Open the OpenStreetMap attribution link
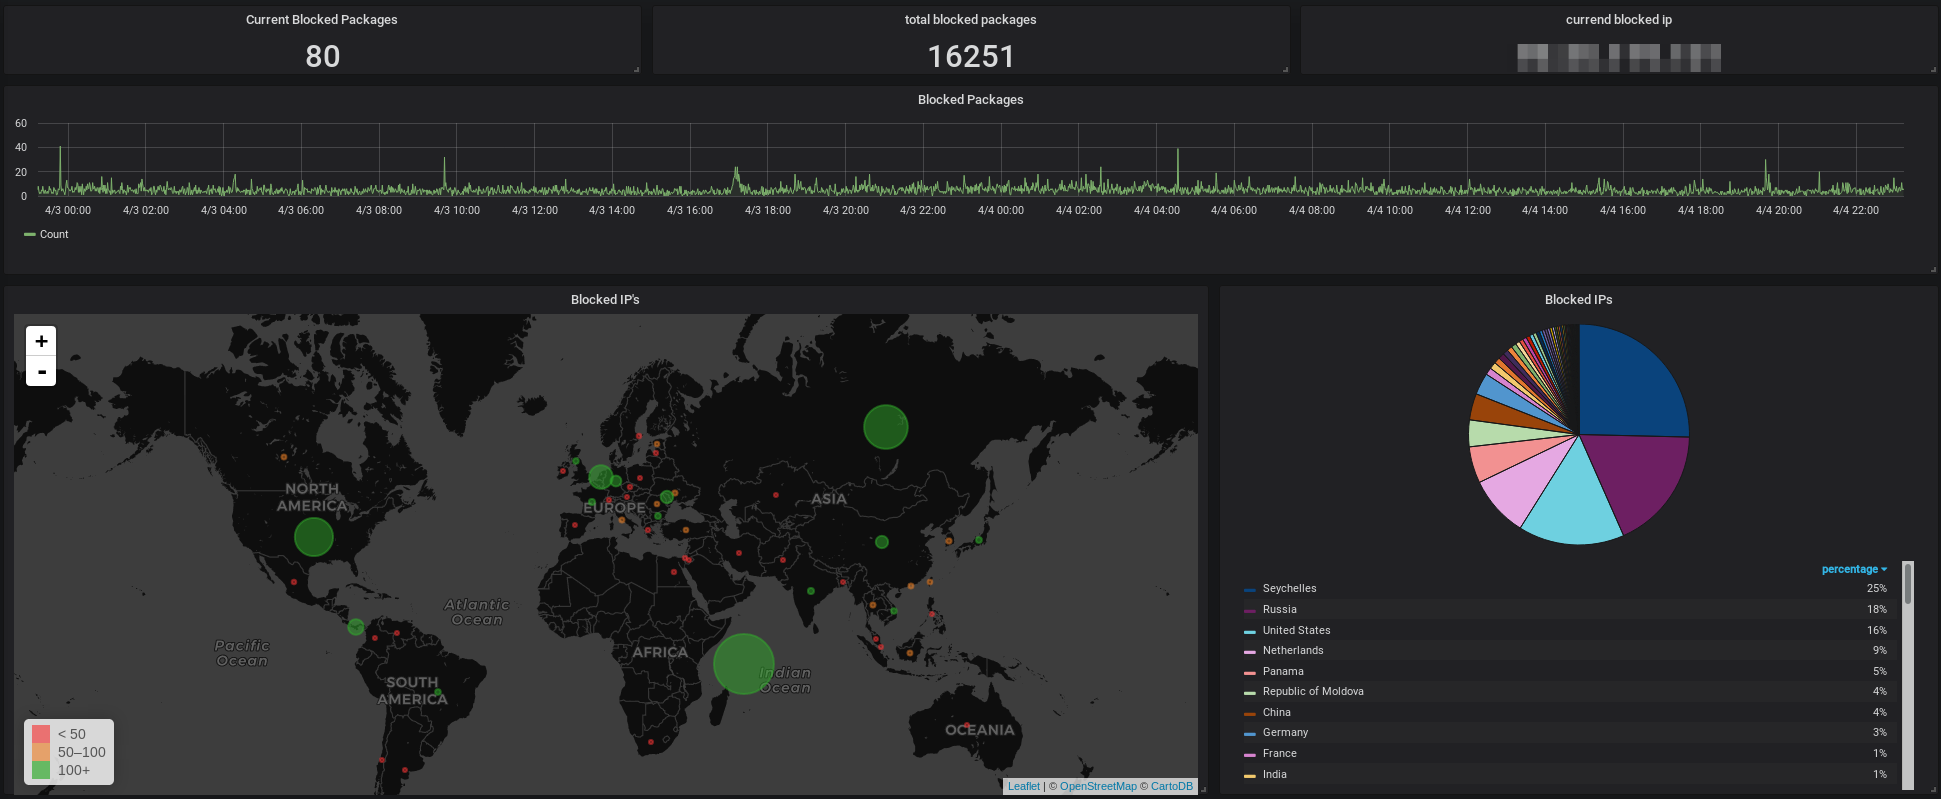 coord(1097,787)
